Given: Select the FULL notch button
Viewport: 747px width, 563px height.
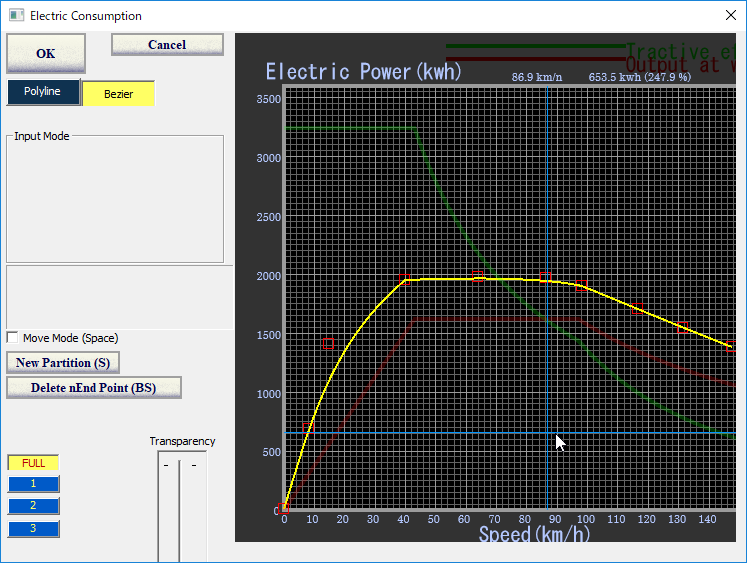Looking at the screenshot, I should 33,463.
